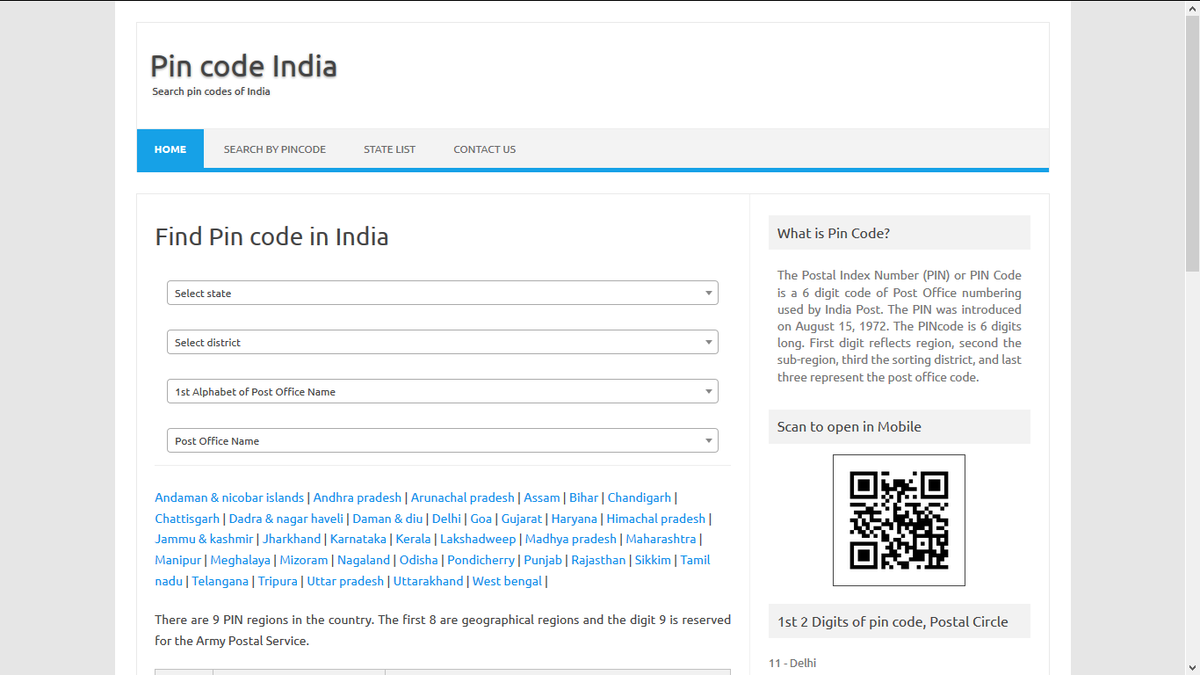Open the Pondicherry link
Image resolution: width=1200 pixels, height=675 pixels.
[481, 560]
